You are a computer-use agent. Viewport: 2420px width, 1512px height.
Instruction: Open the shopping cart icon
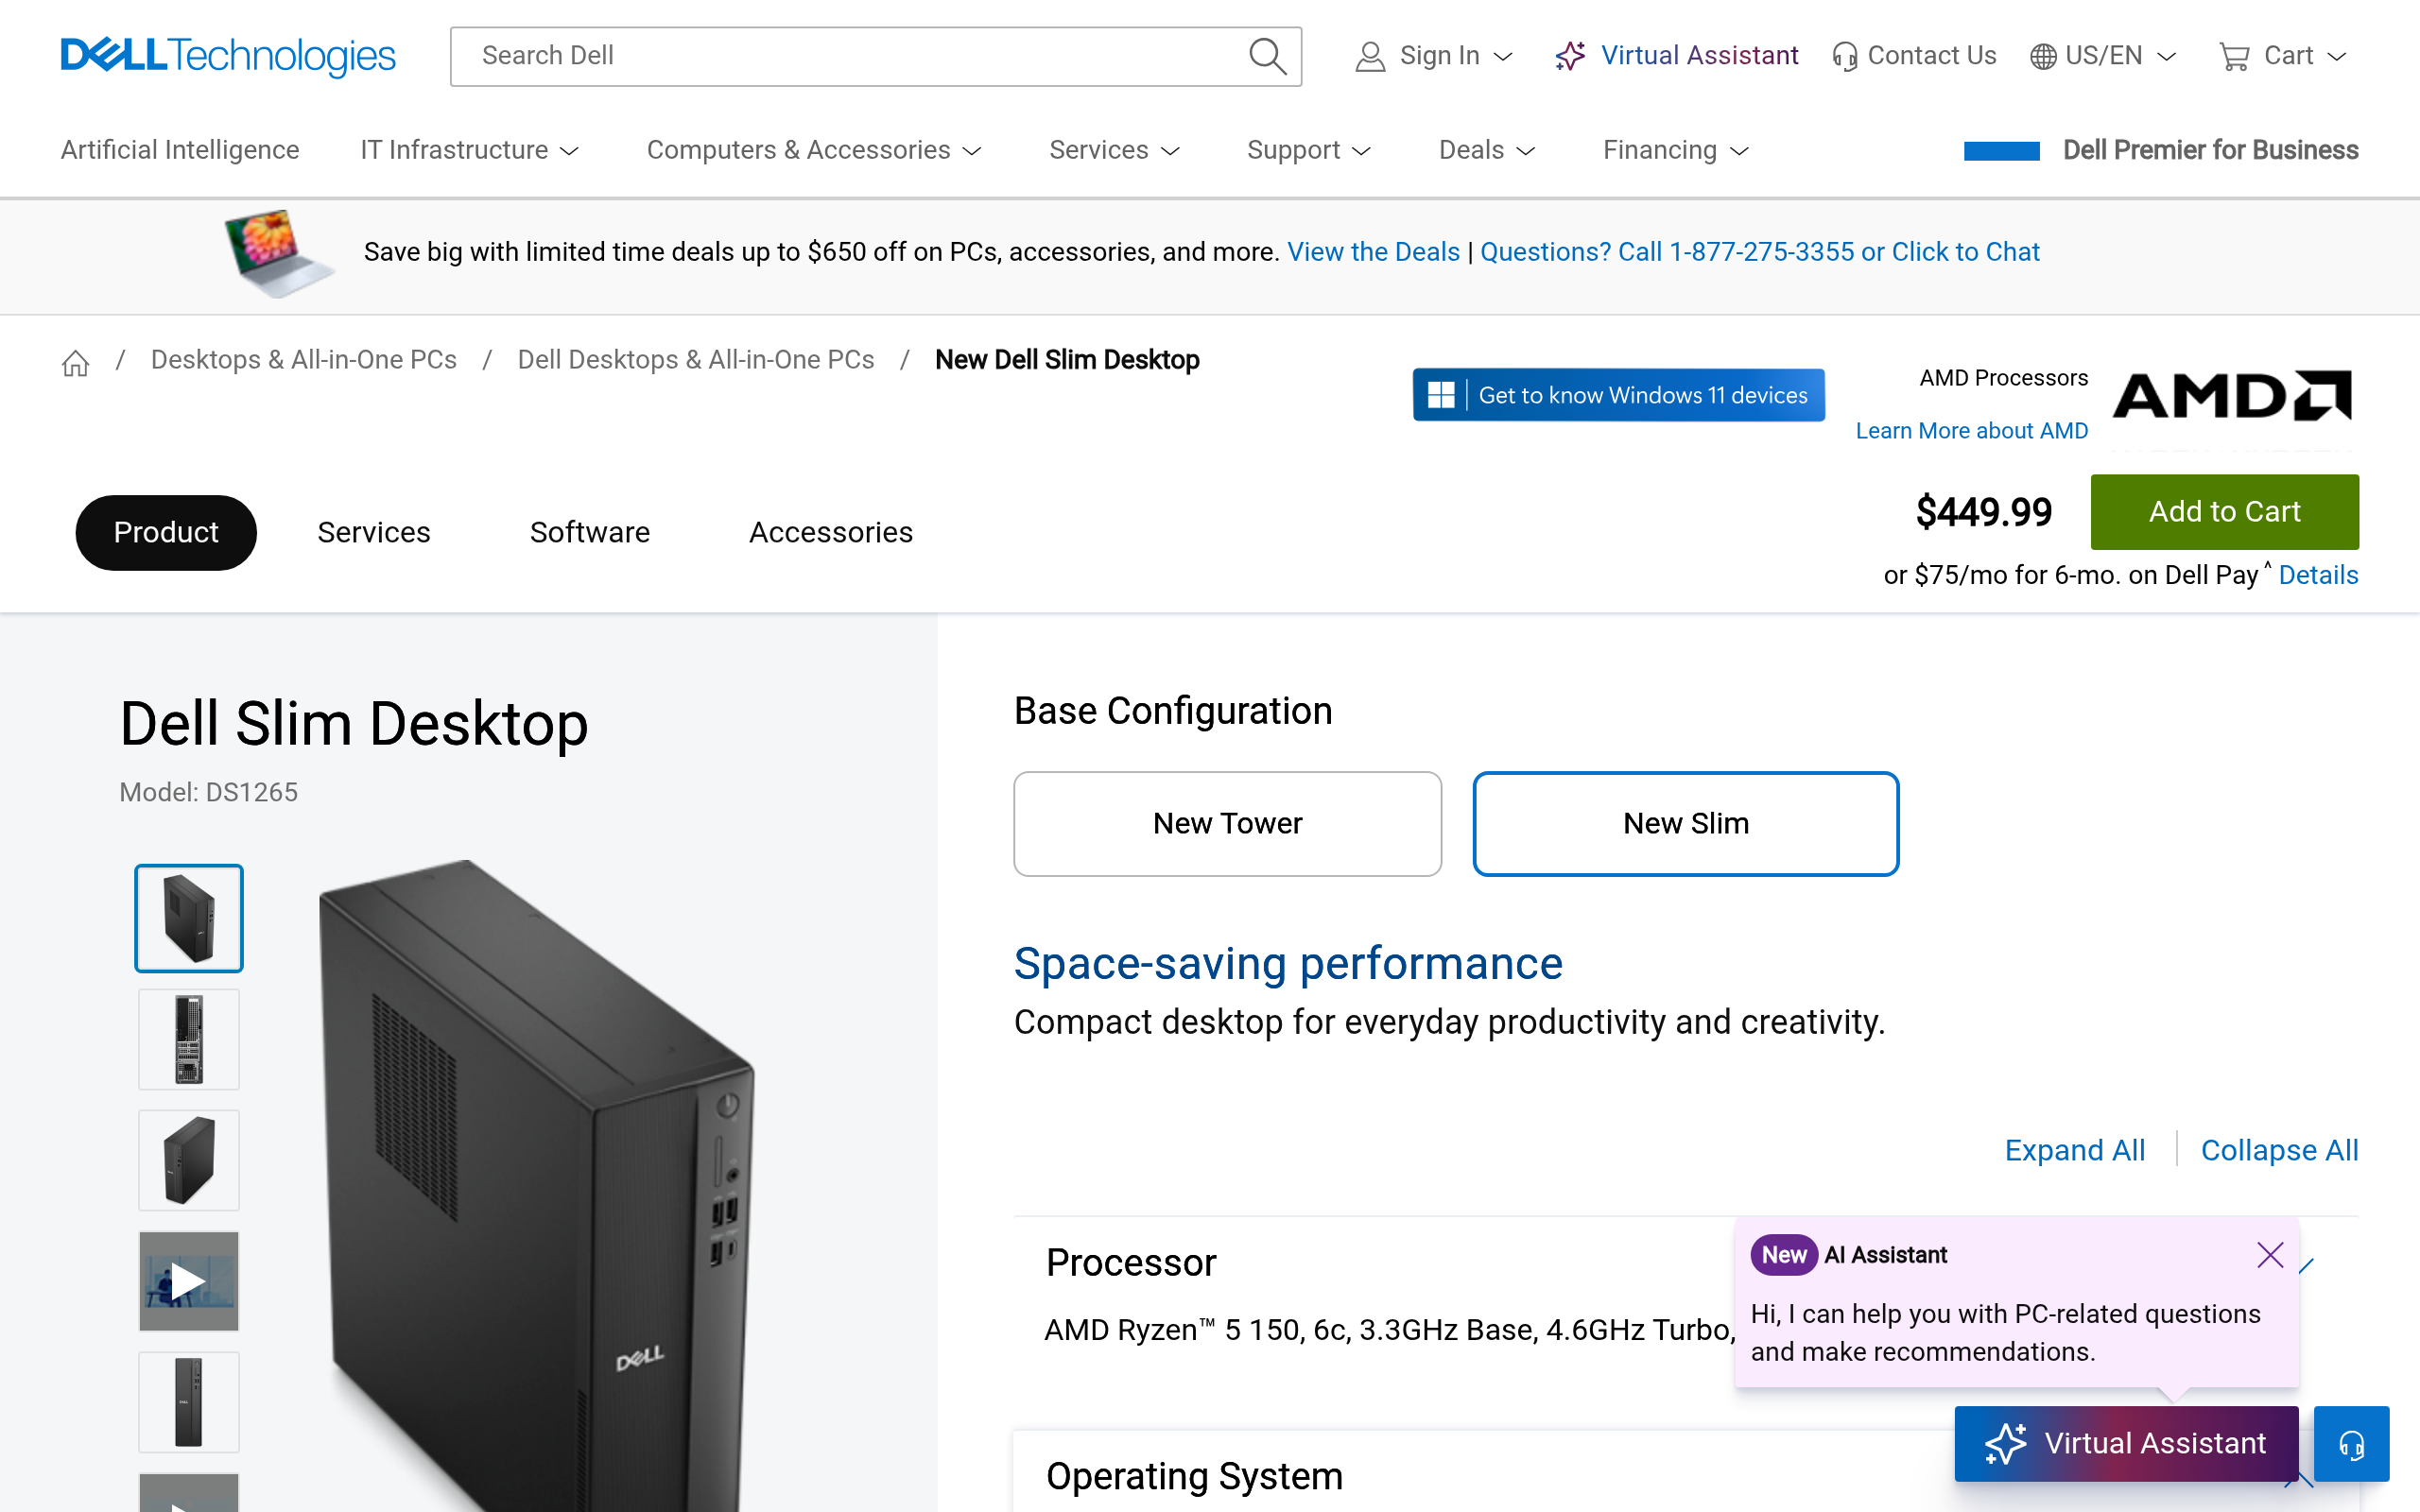pyautogui.click(x=2233, y=56)
